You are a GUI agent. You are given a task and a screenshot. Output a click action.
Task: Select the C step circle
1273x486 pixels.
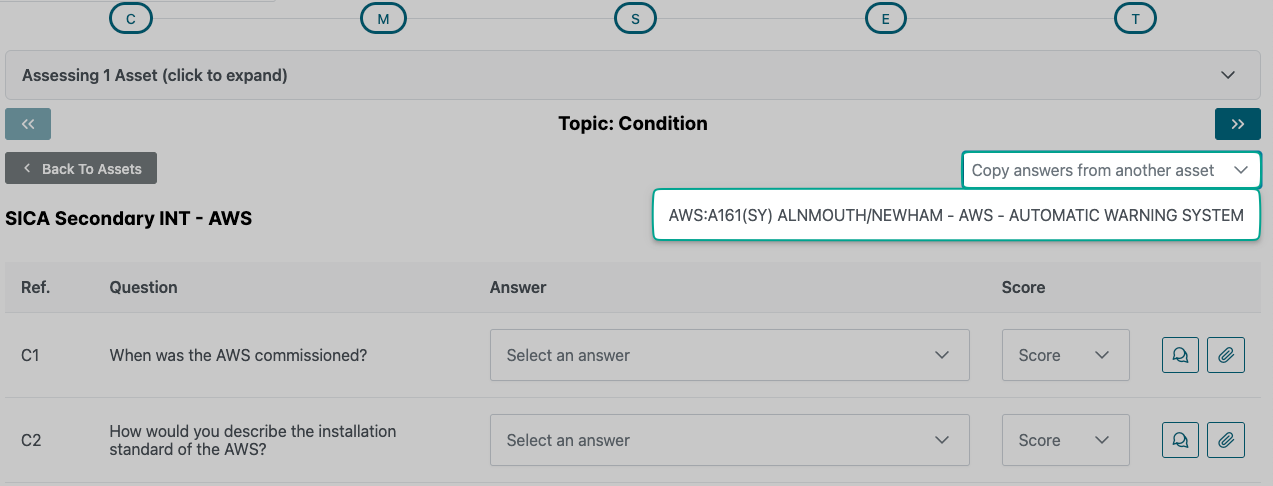[131, 18]
